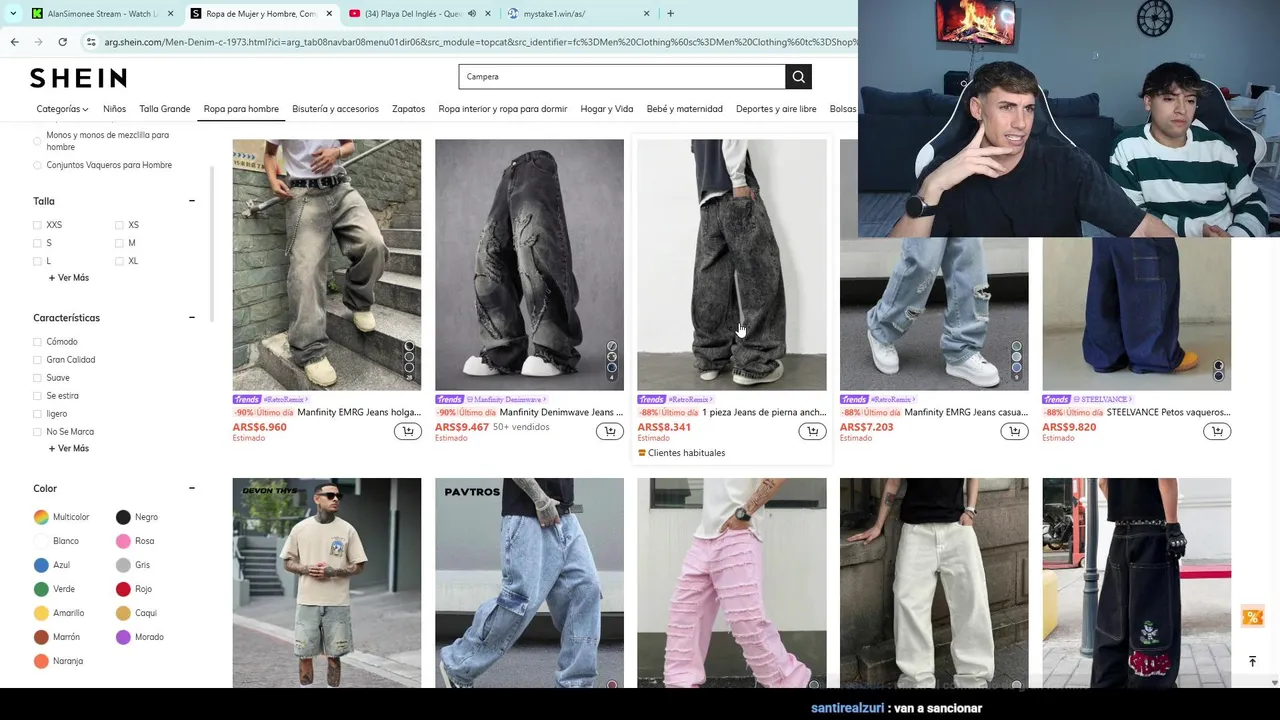Click the back-to-top arrow icon
Screen dimensions: 1280x720
[x=1252, y=661]
